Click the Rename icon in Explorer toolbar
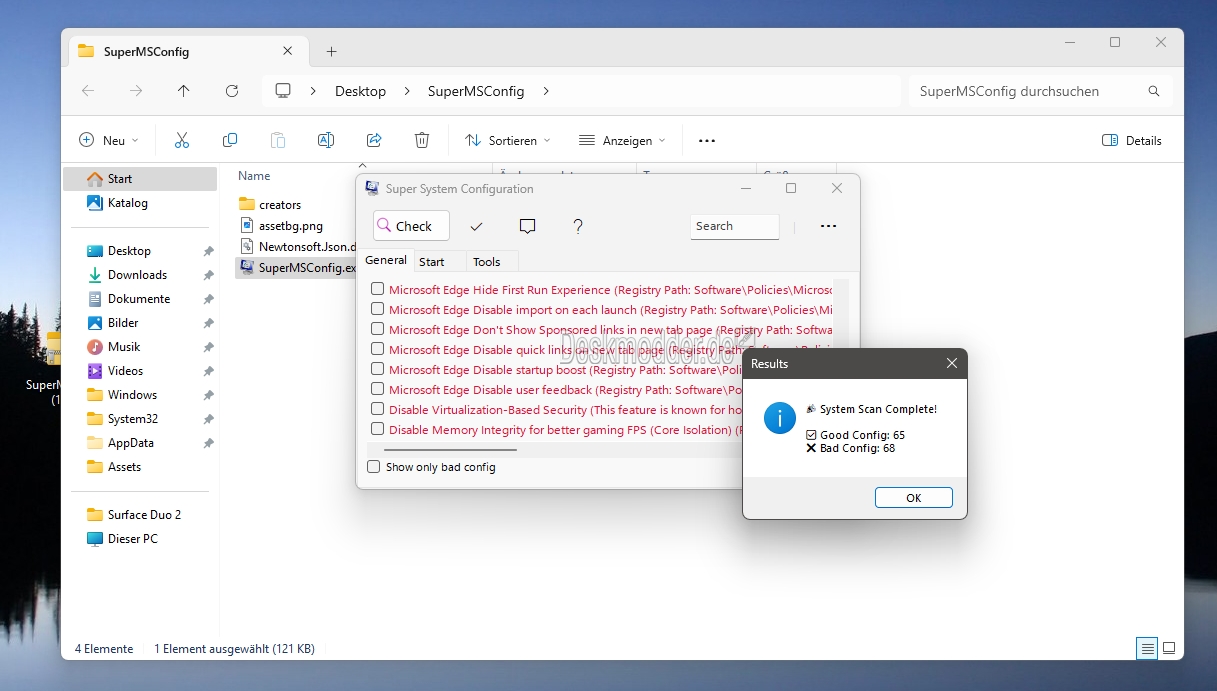Screen dimensions: 1217x691 tap(326, 141)
